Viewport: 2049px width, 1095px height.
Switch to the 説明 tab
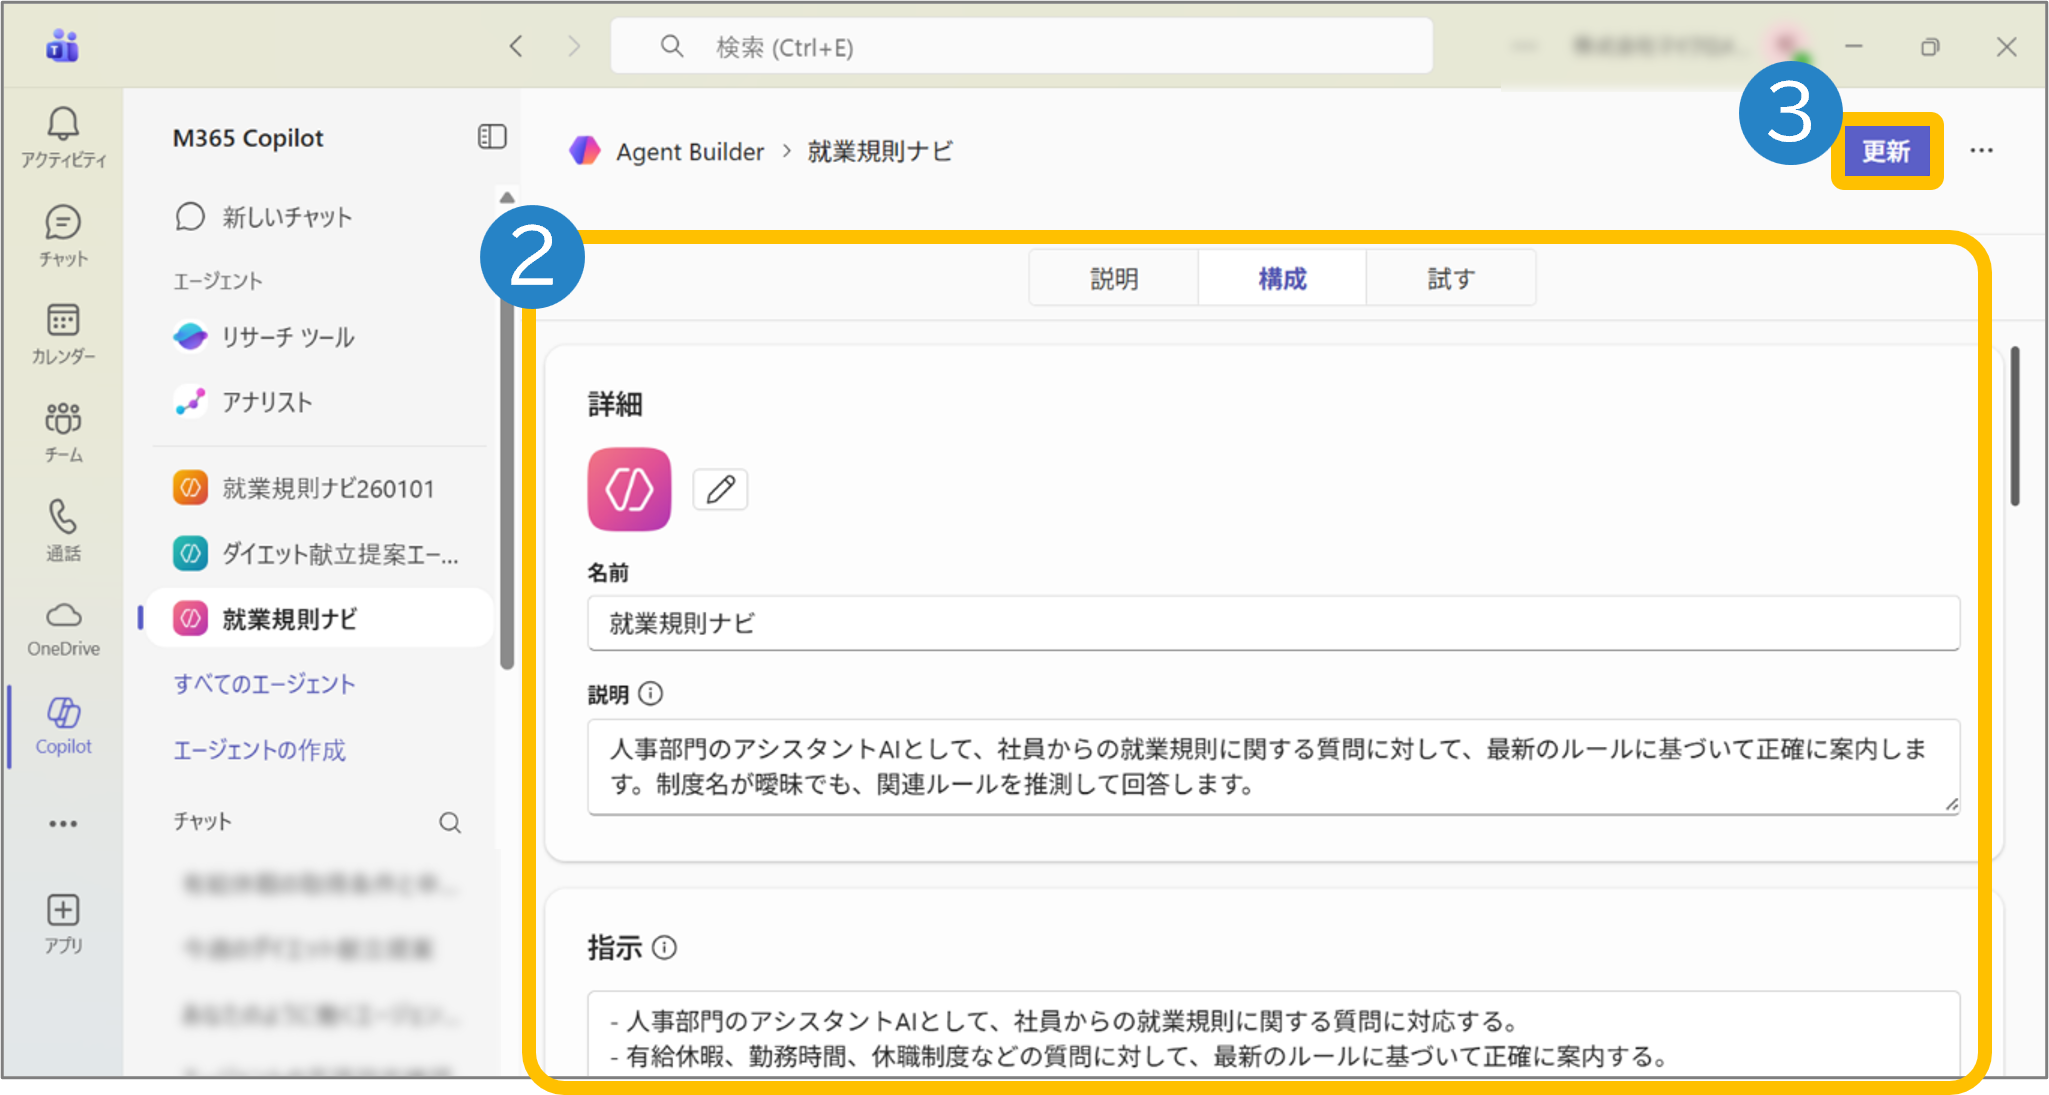1114,278
